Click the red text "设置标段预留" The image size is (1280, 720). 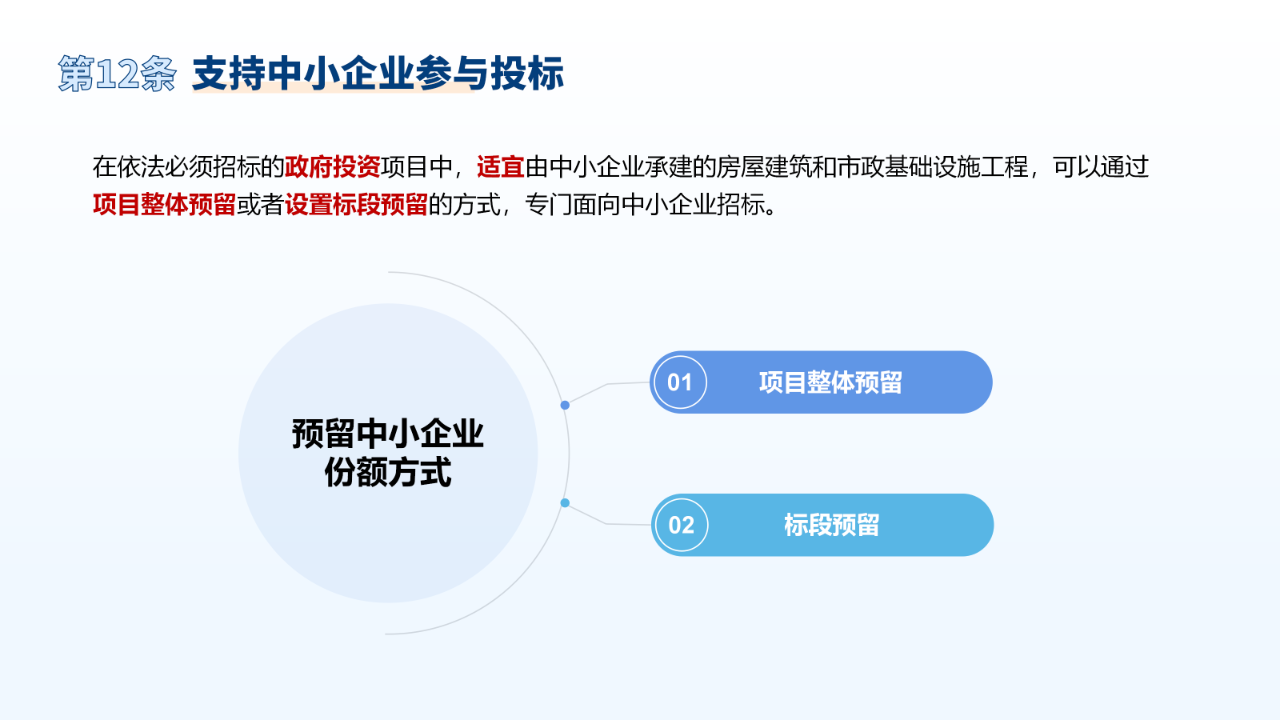356,205
